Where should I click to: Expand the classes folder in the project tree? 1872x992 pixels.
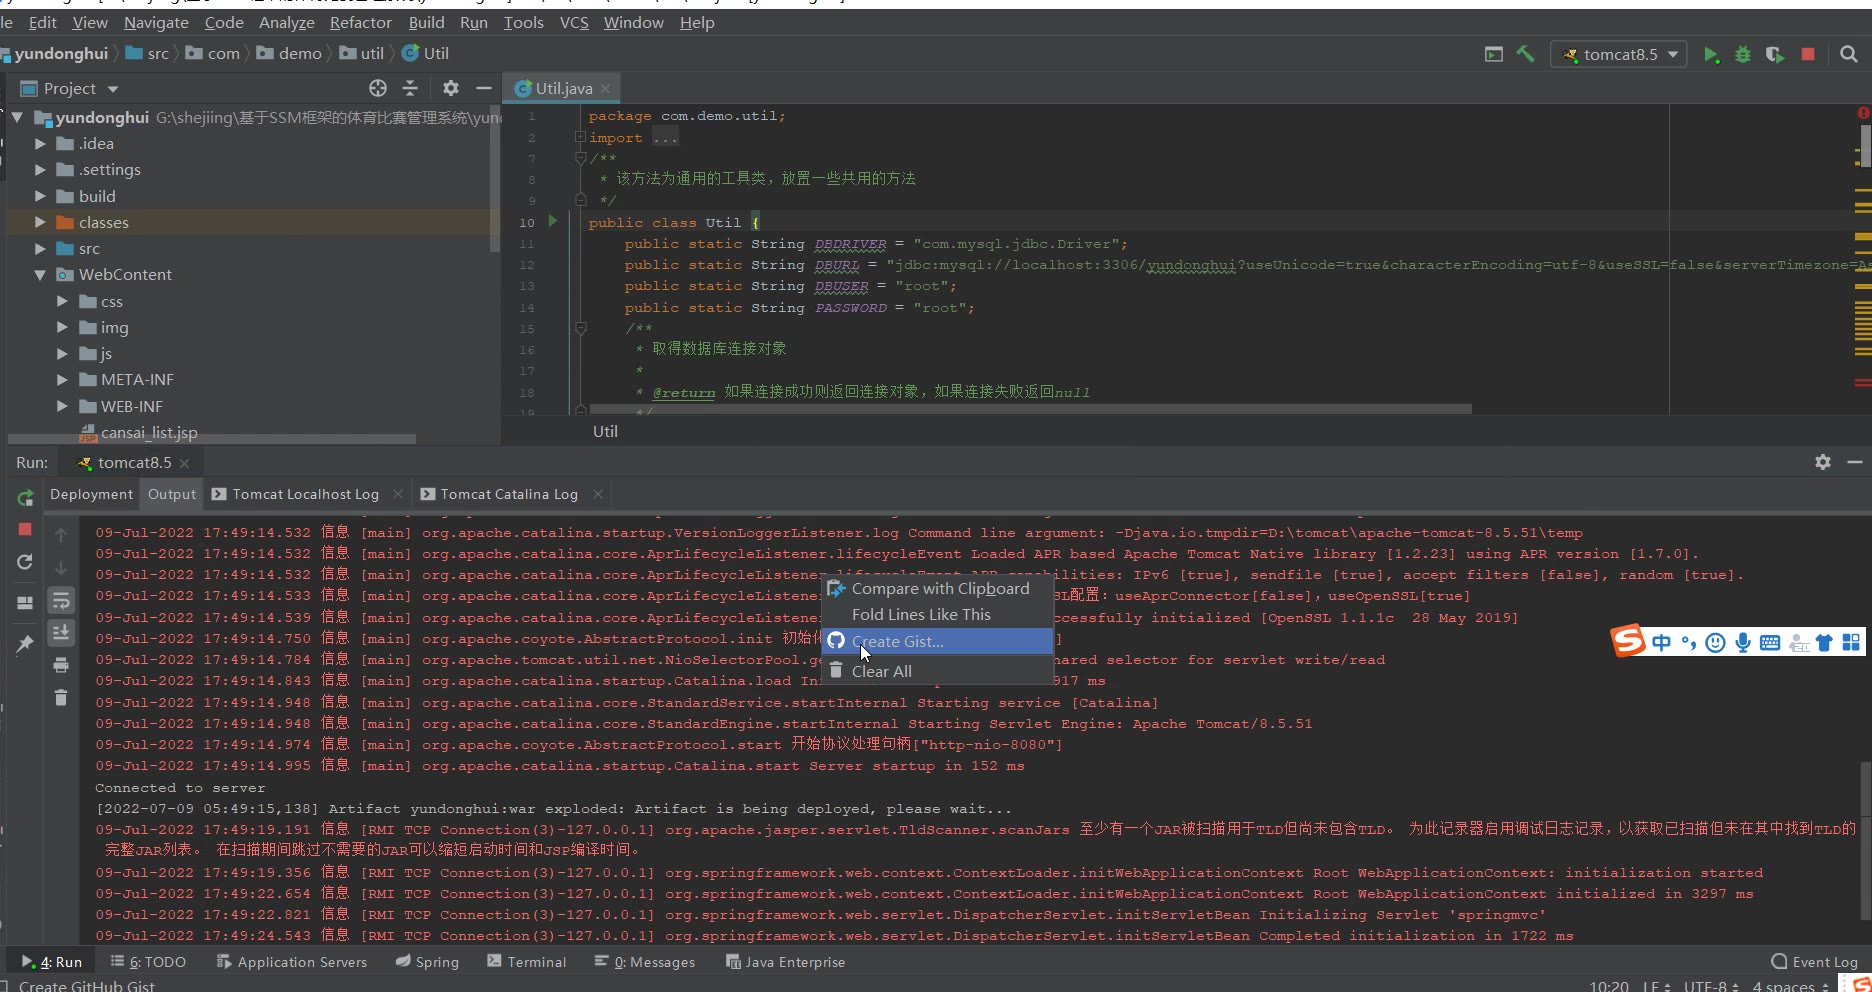point(40,222)
